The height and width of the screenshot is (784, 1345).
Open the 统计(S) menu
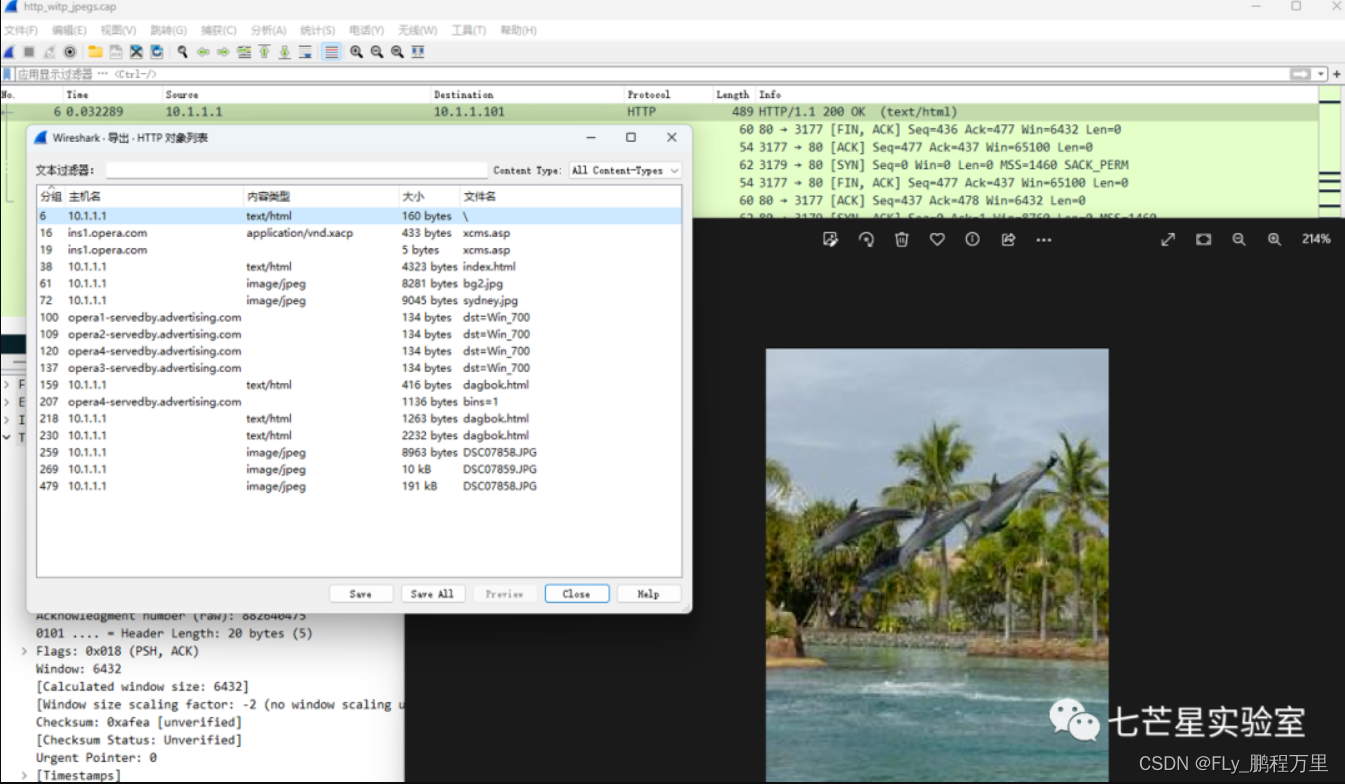tap(319, 31)
